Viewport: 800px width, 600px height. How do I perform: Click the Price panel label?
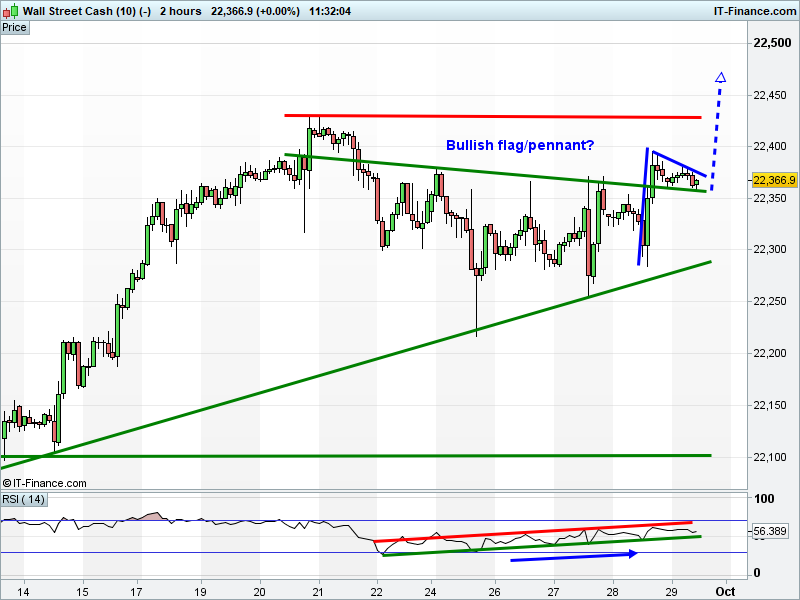point(14,28)
